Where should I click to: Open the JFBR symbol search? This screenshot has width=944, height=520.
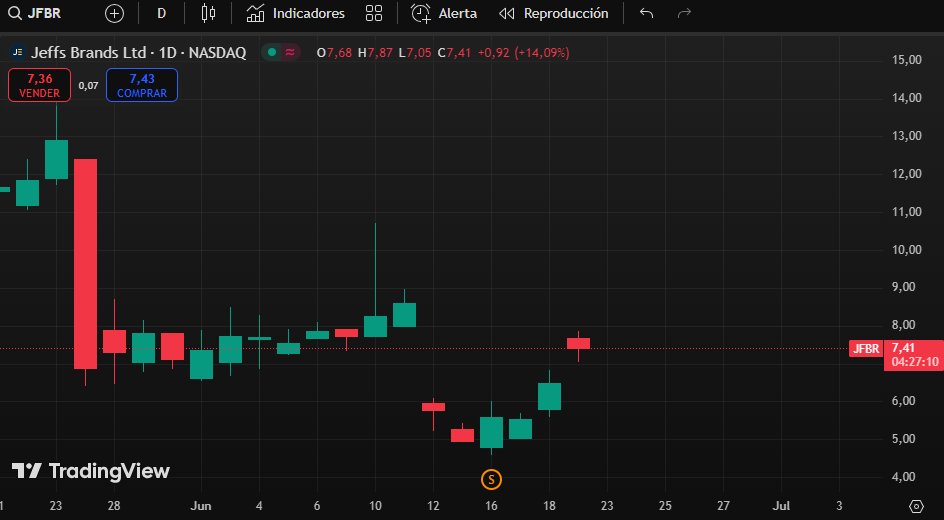pos(35,13)
